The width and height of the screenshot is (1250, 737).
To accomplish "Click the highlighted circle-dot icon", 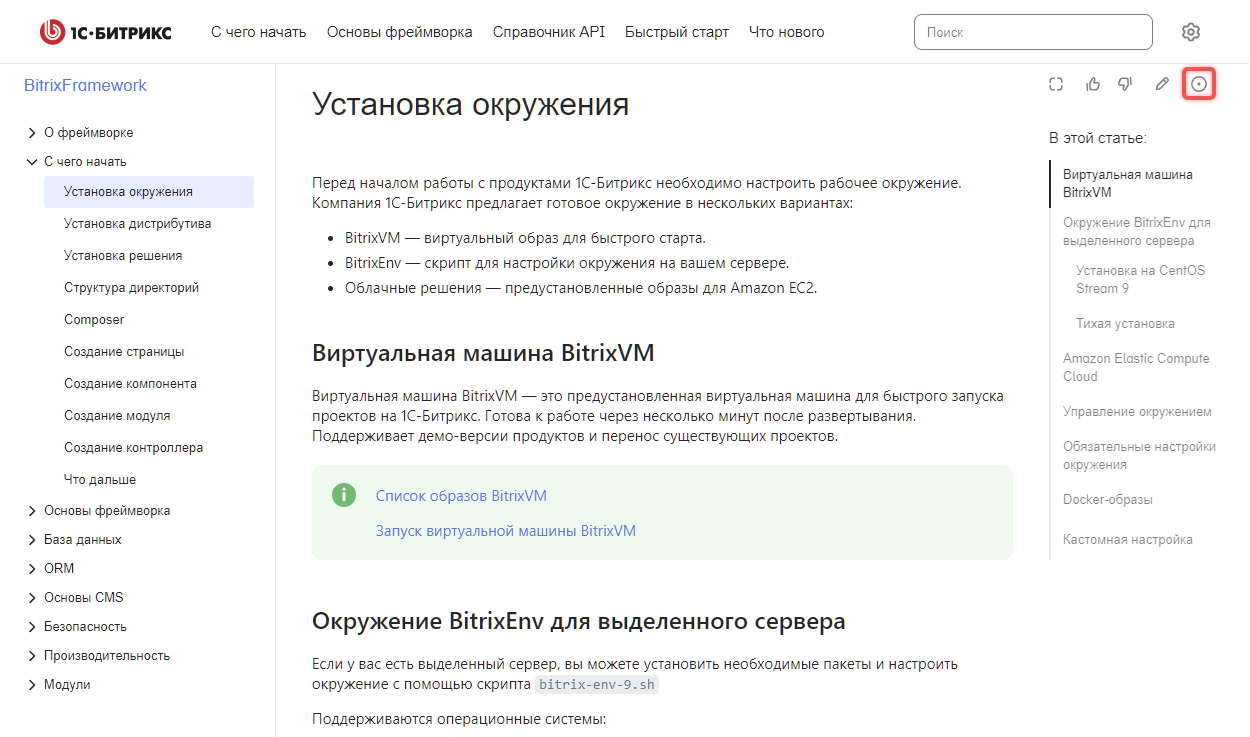I will click(x=1199, y=85).
